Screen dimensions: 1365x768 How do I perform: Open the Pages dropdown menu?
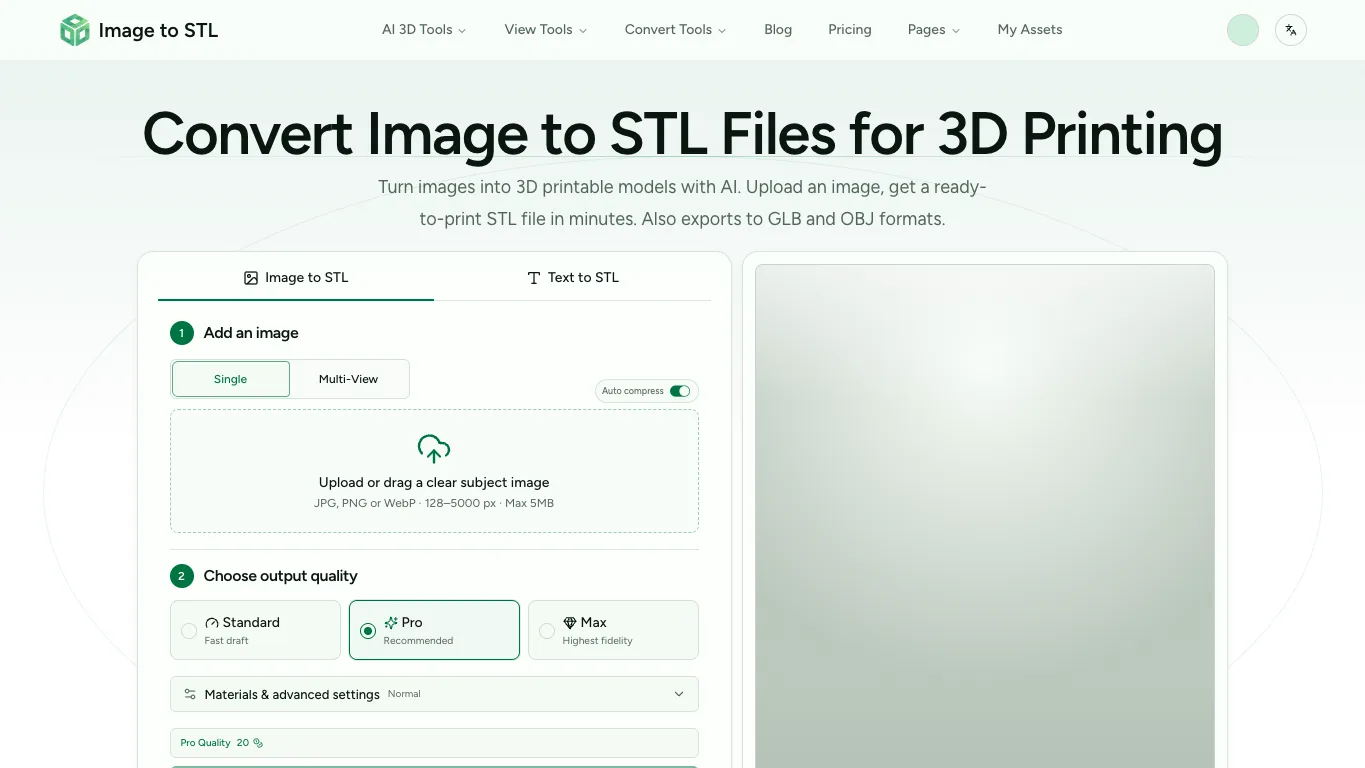pyautogui.click(x=934, y=30)
